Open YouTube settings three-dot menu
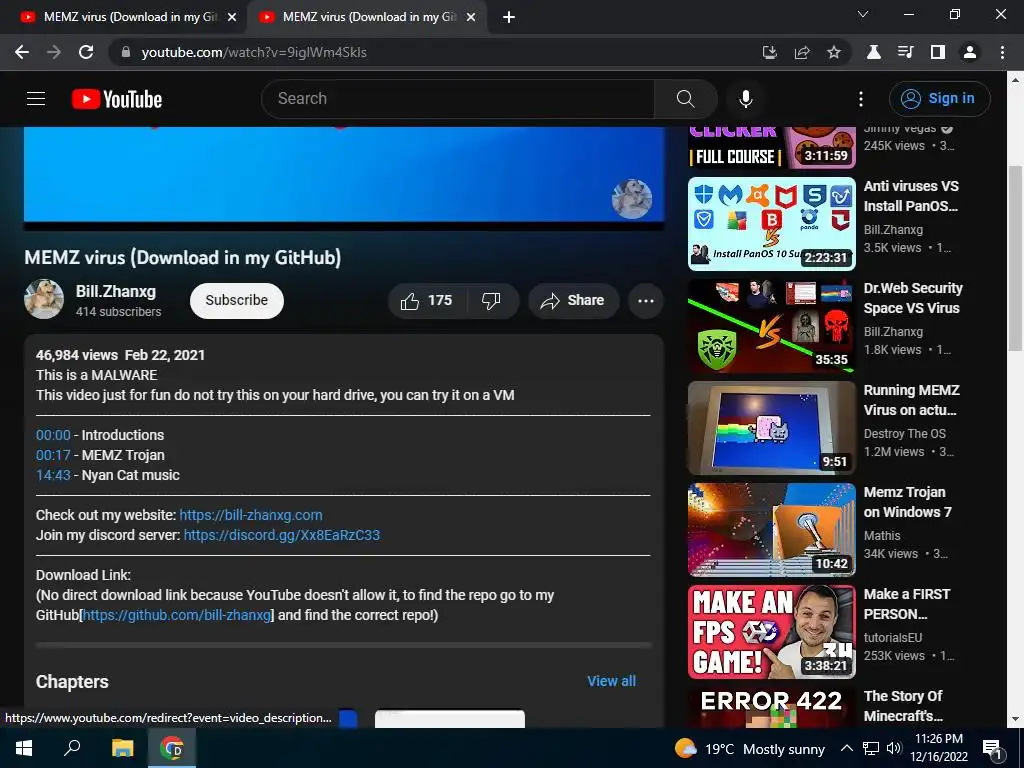1024x768 pixels. pyautogui.click(x=861, y=99)
